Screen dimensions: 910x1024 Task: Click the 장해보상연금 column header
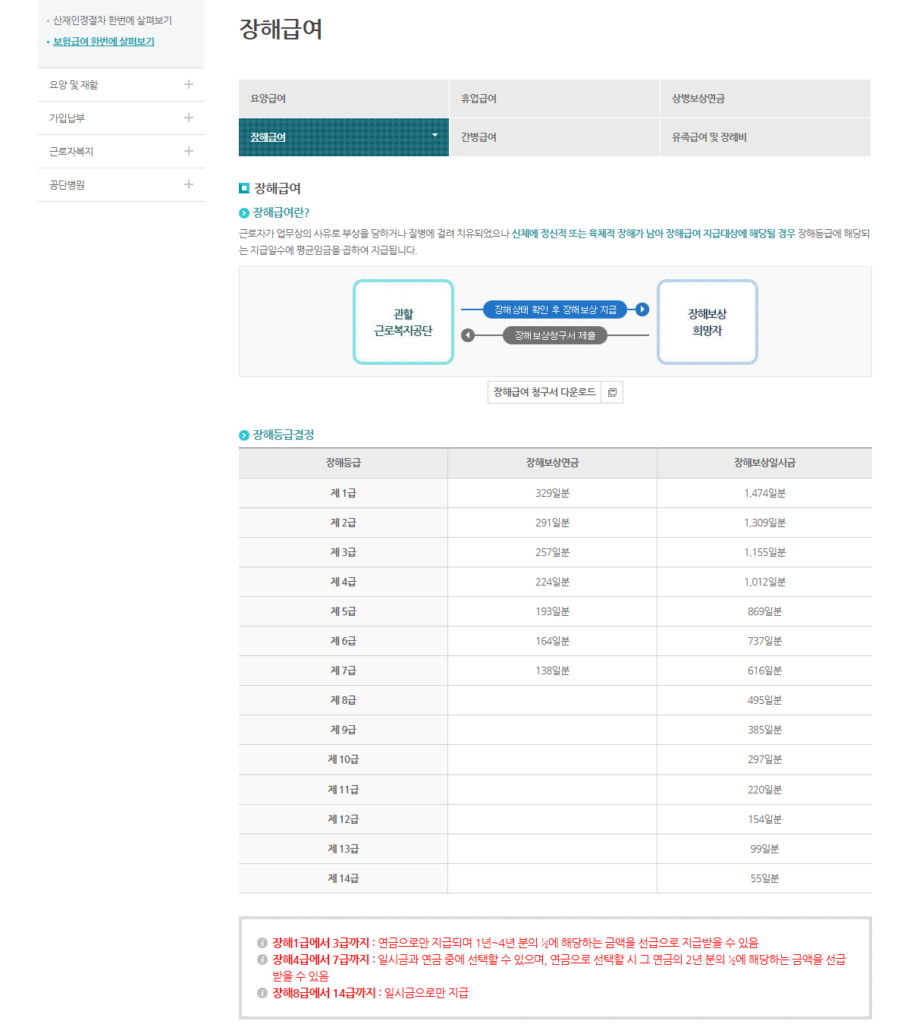(553, 463)
